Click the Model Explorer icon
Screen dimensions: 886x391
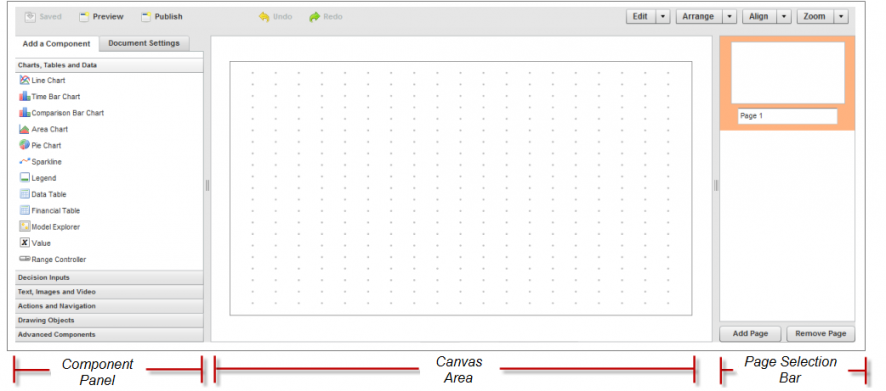tap(24, 227)
